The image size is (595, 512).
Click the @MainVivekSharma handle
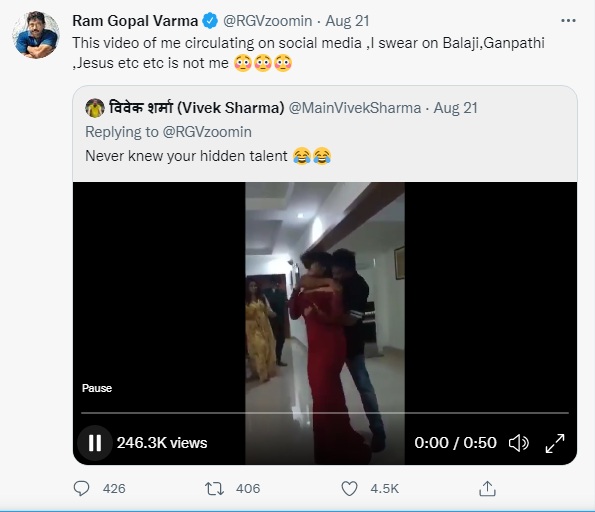point(355,108)
